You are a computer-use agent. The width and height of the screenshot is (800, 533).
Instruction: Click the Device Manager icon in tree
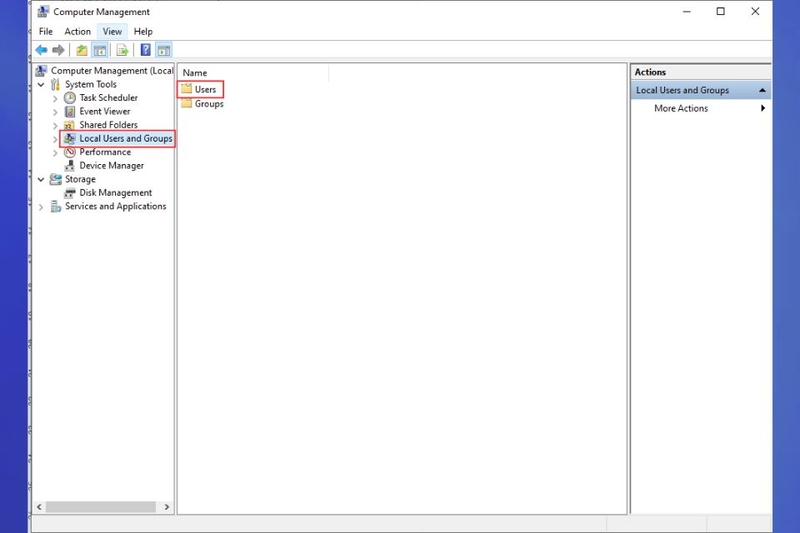coord(70,166)
